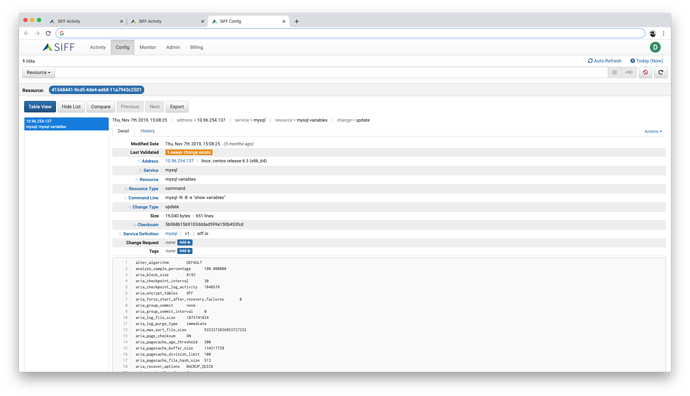This screenshot has height=396, width=690.
Task: Select the Detail tab
Action: 123,131
